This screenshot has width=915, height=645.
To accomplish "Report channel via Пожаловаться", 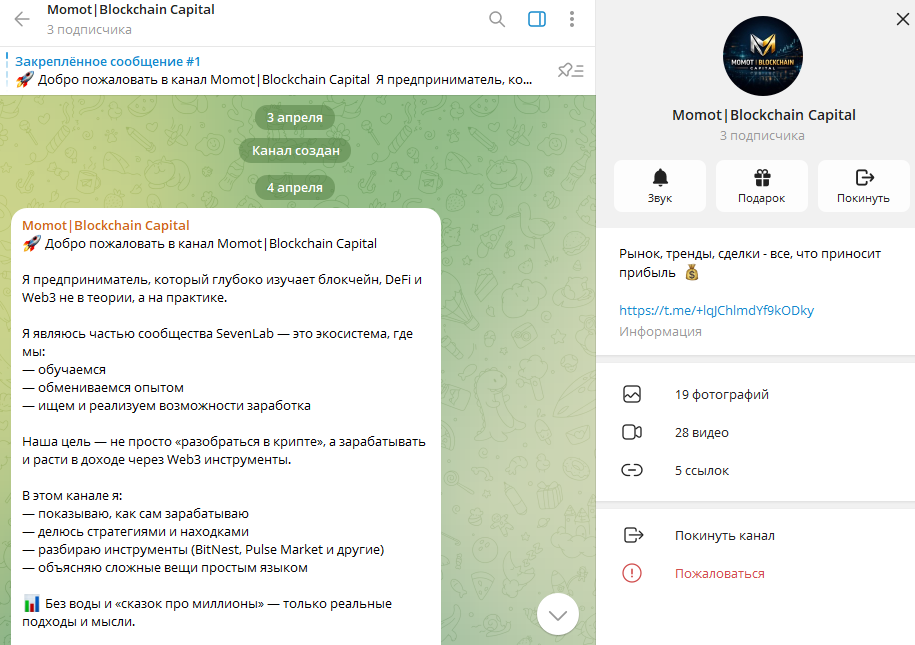I will [x=755, y=573].
